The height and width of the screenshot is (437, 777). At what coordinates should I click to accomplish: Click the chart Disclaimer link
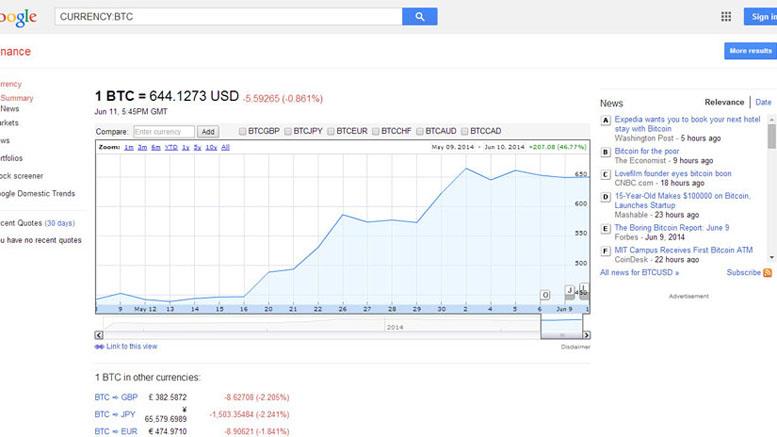(575, 347)
